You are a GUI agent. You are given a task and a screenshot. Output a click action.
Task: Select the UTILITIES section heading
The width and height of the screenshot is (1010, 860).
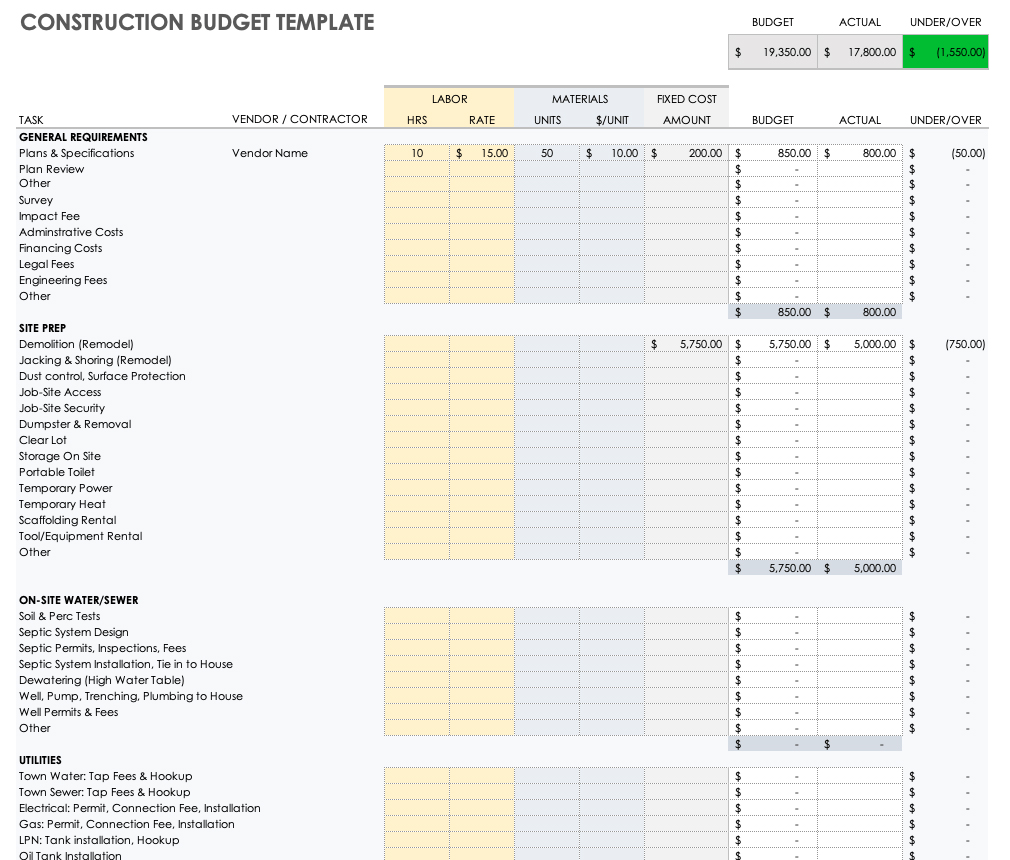[x=44, y=760]
